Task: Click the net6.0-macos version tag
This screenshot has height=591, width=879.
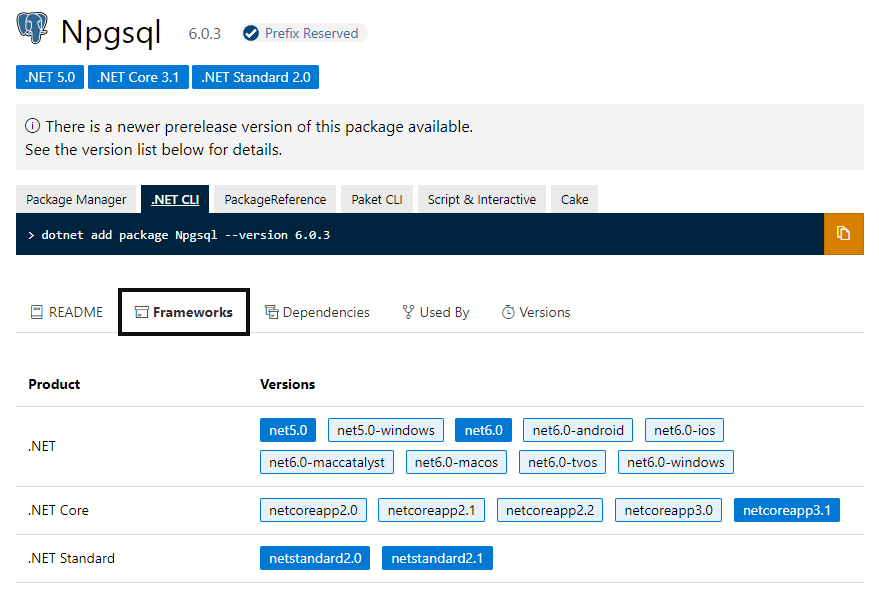Action: [x=456, y=462]
